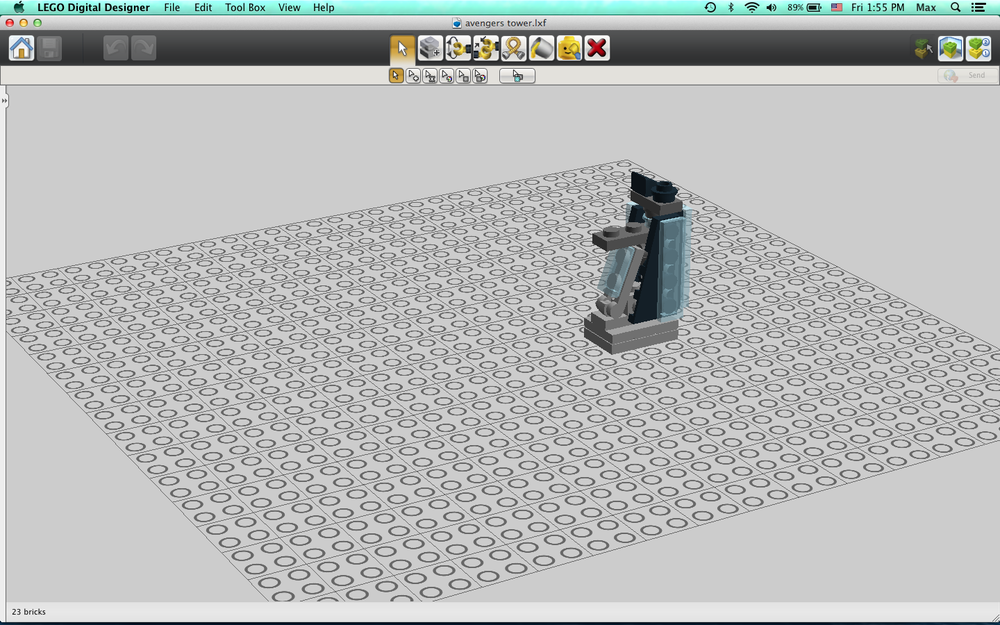
Task: Open the Tool Box menu
Action: (245, 7)
